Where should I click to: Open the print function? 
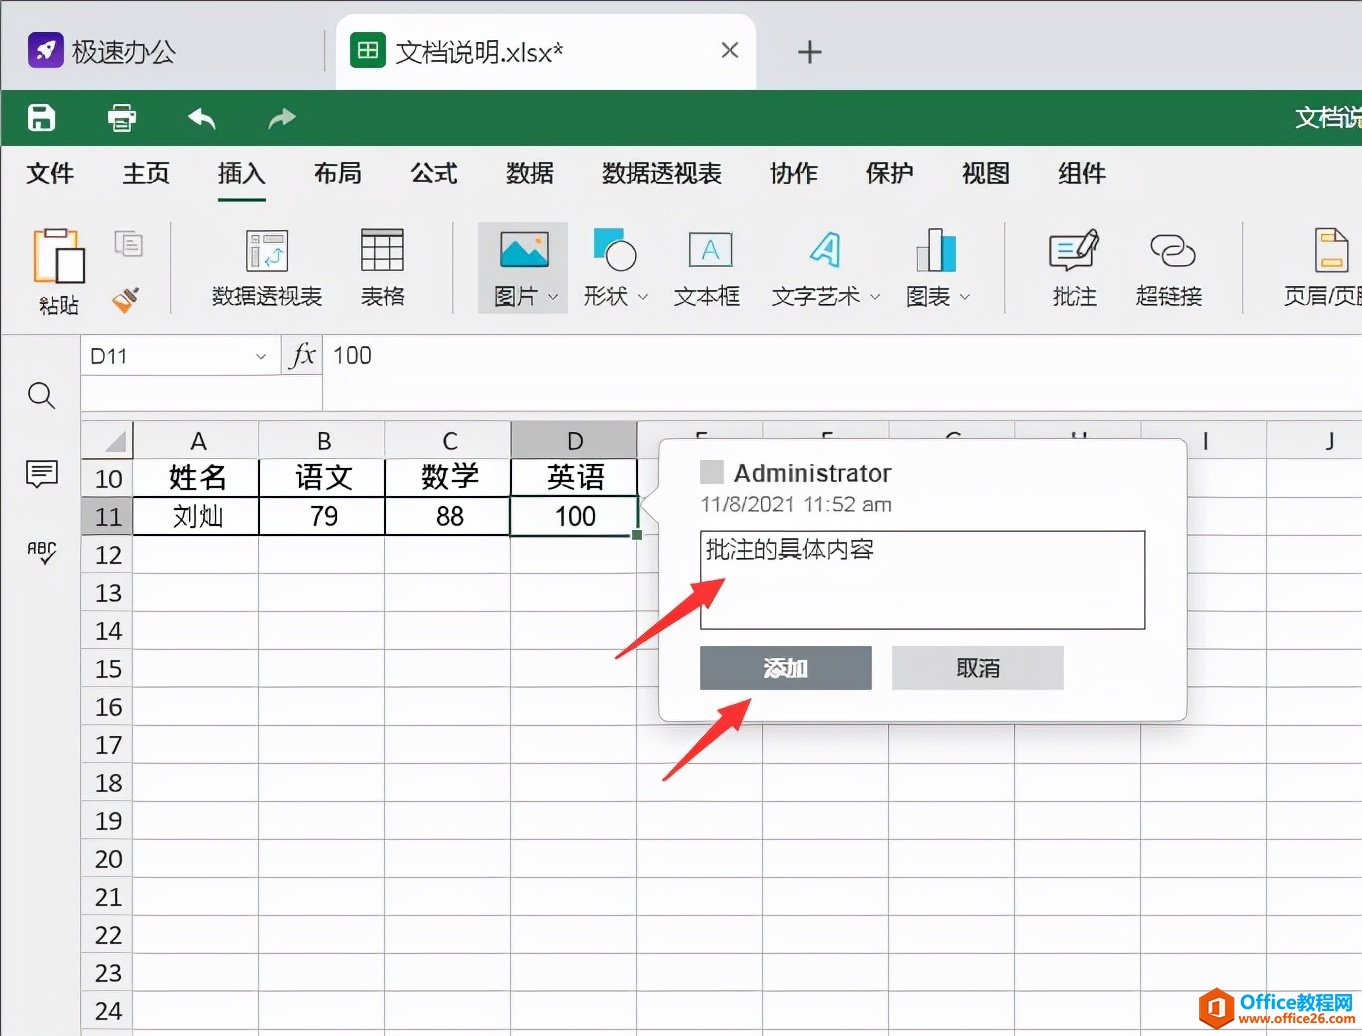pos(121,117)
